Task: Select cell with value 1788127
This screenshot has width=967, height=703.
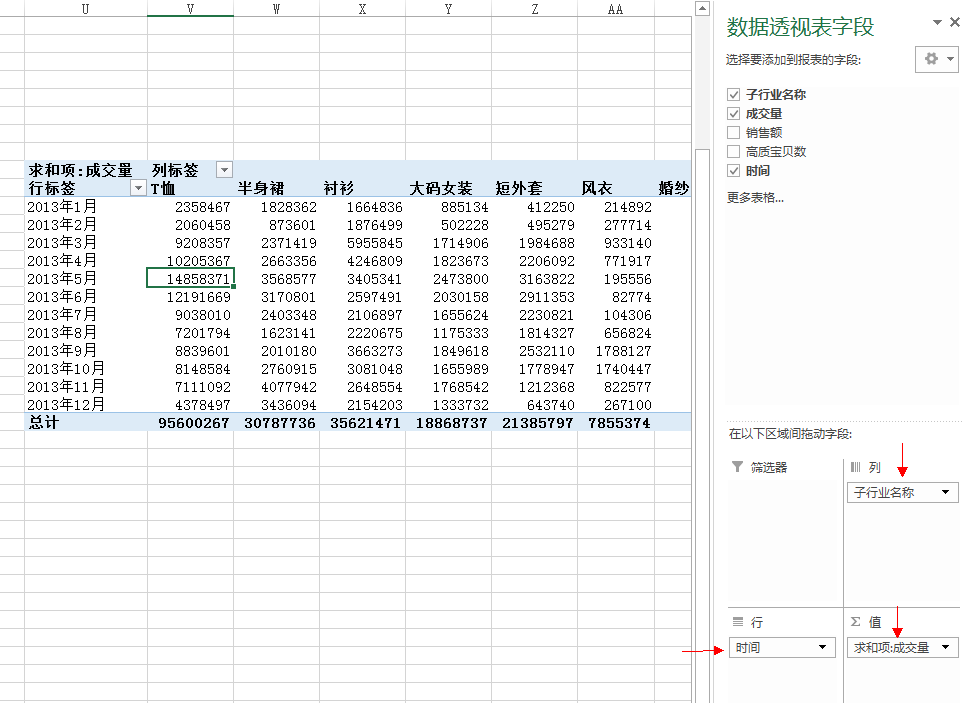Action: point(615,350)
